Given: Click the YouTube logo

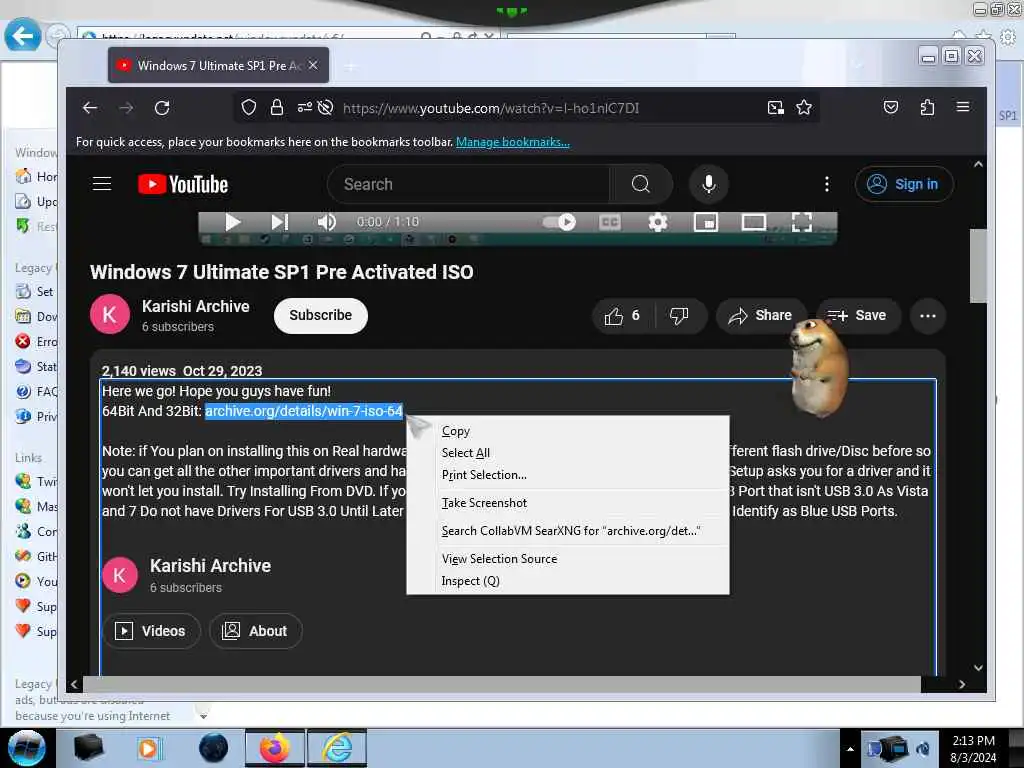Looking at the screenshot, I should 183,185.
